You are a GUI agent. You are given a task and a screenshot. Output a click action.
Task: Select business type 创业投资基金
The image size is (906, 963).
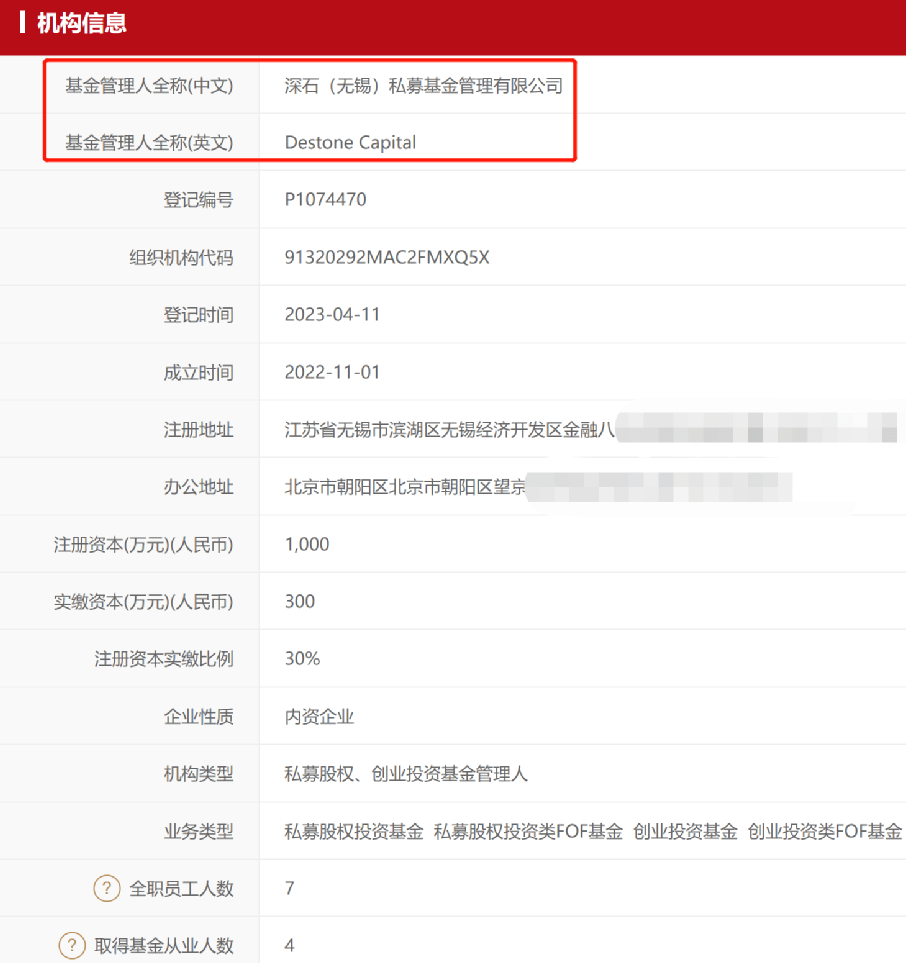(685, 832)
